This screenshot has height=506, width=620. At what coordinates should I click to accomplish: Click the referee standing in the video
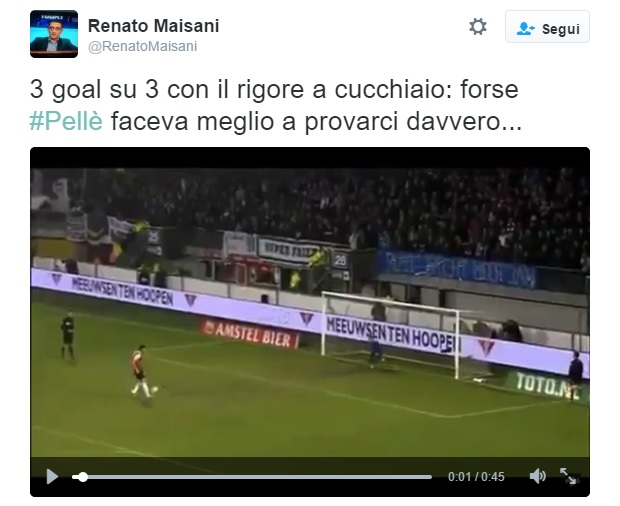(68, 336)
